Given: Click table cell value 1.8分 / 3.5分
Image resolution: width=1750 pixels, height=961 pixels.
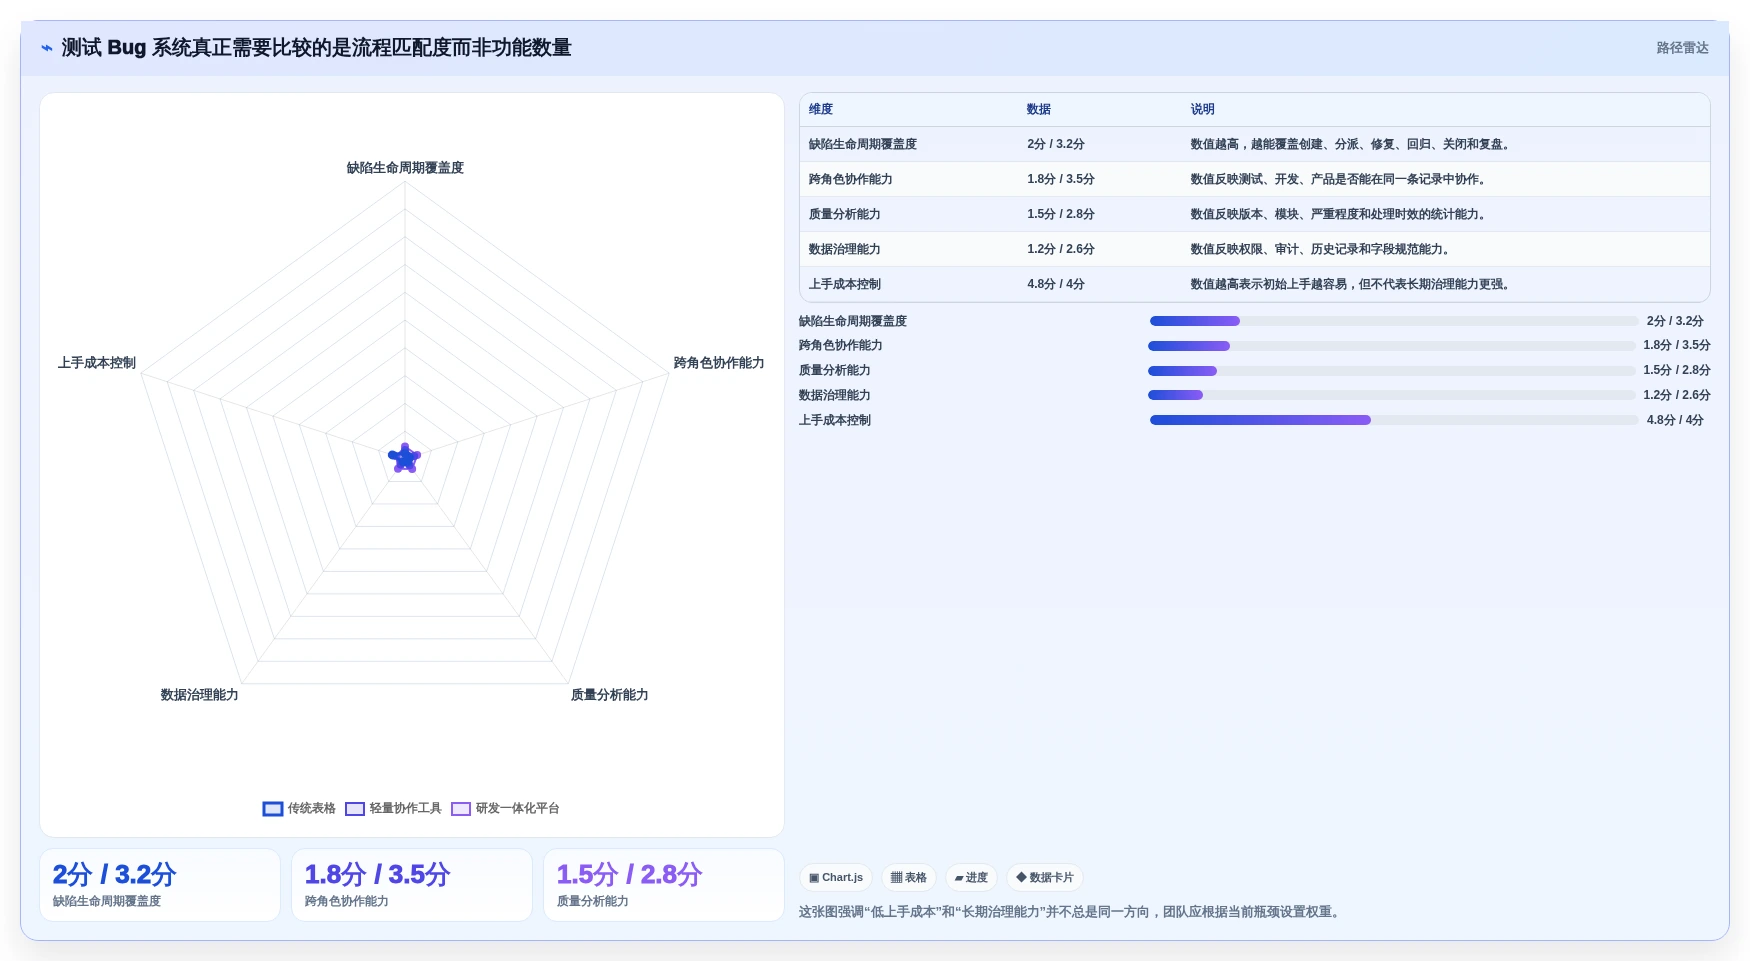Looking at the screenshot, I should [x=1061, y=179].
